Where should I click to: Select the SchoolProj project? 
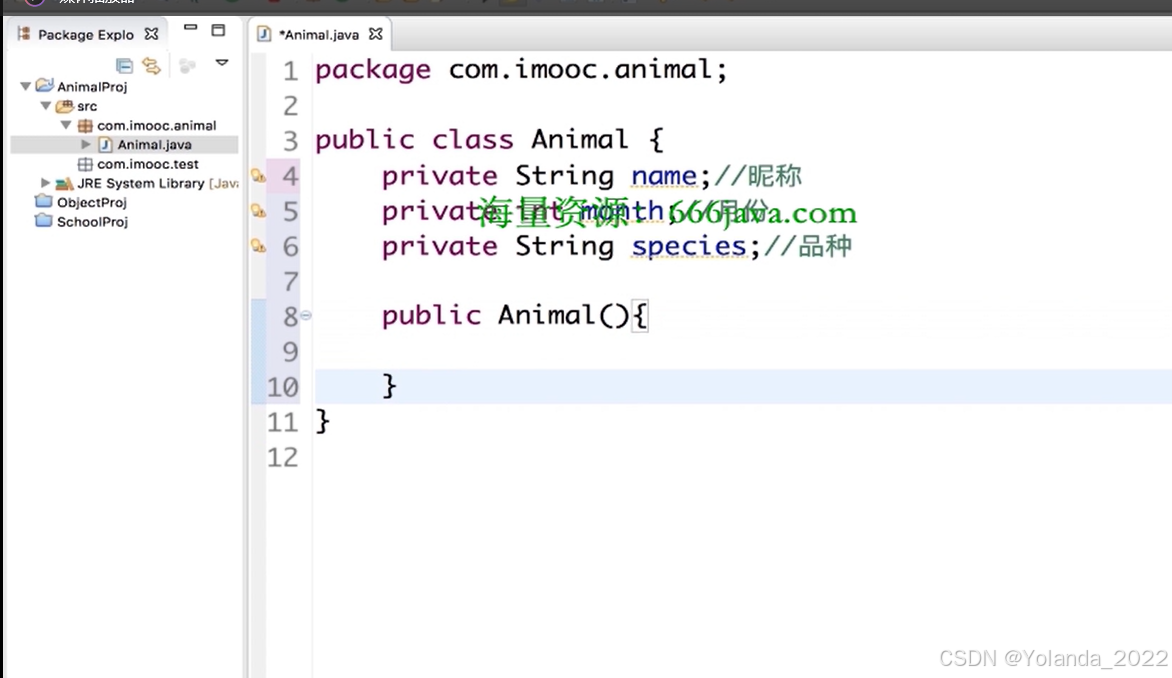93,222
